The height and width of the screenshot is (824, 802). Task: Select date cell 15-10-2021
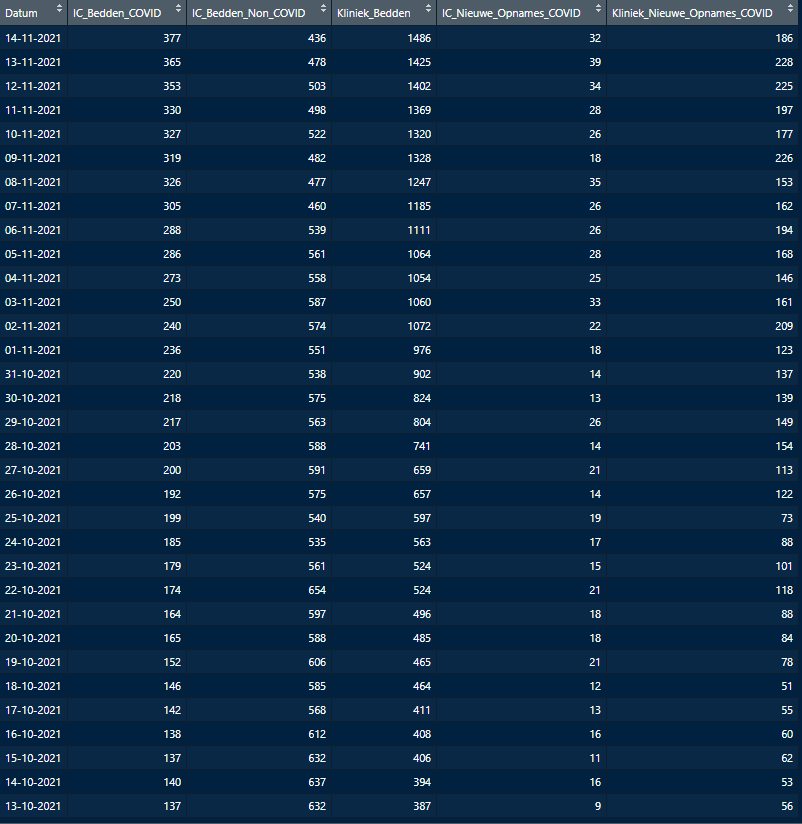pos(33,758)
